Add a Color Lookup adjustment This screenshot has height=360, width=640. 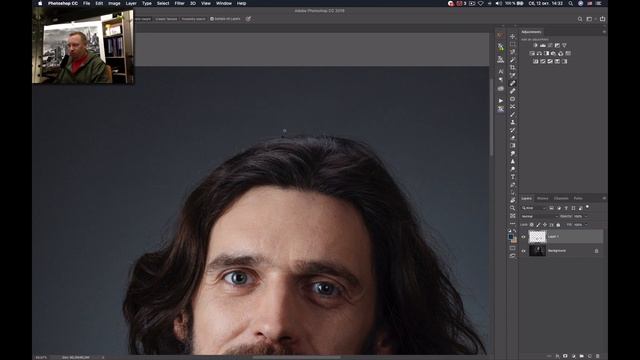point(568,53)
